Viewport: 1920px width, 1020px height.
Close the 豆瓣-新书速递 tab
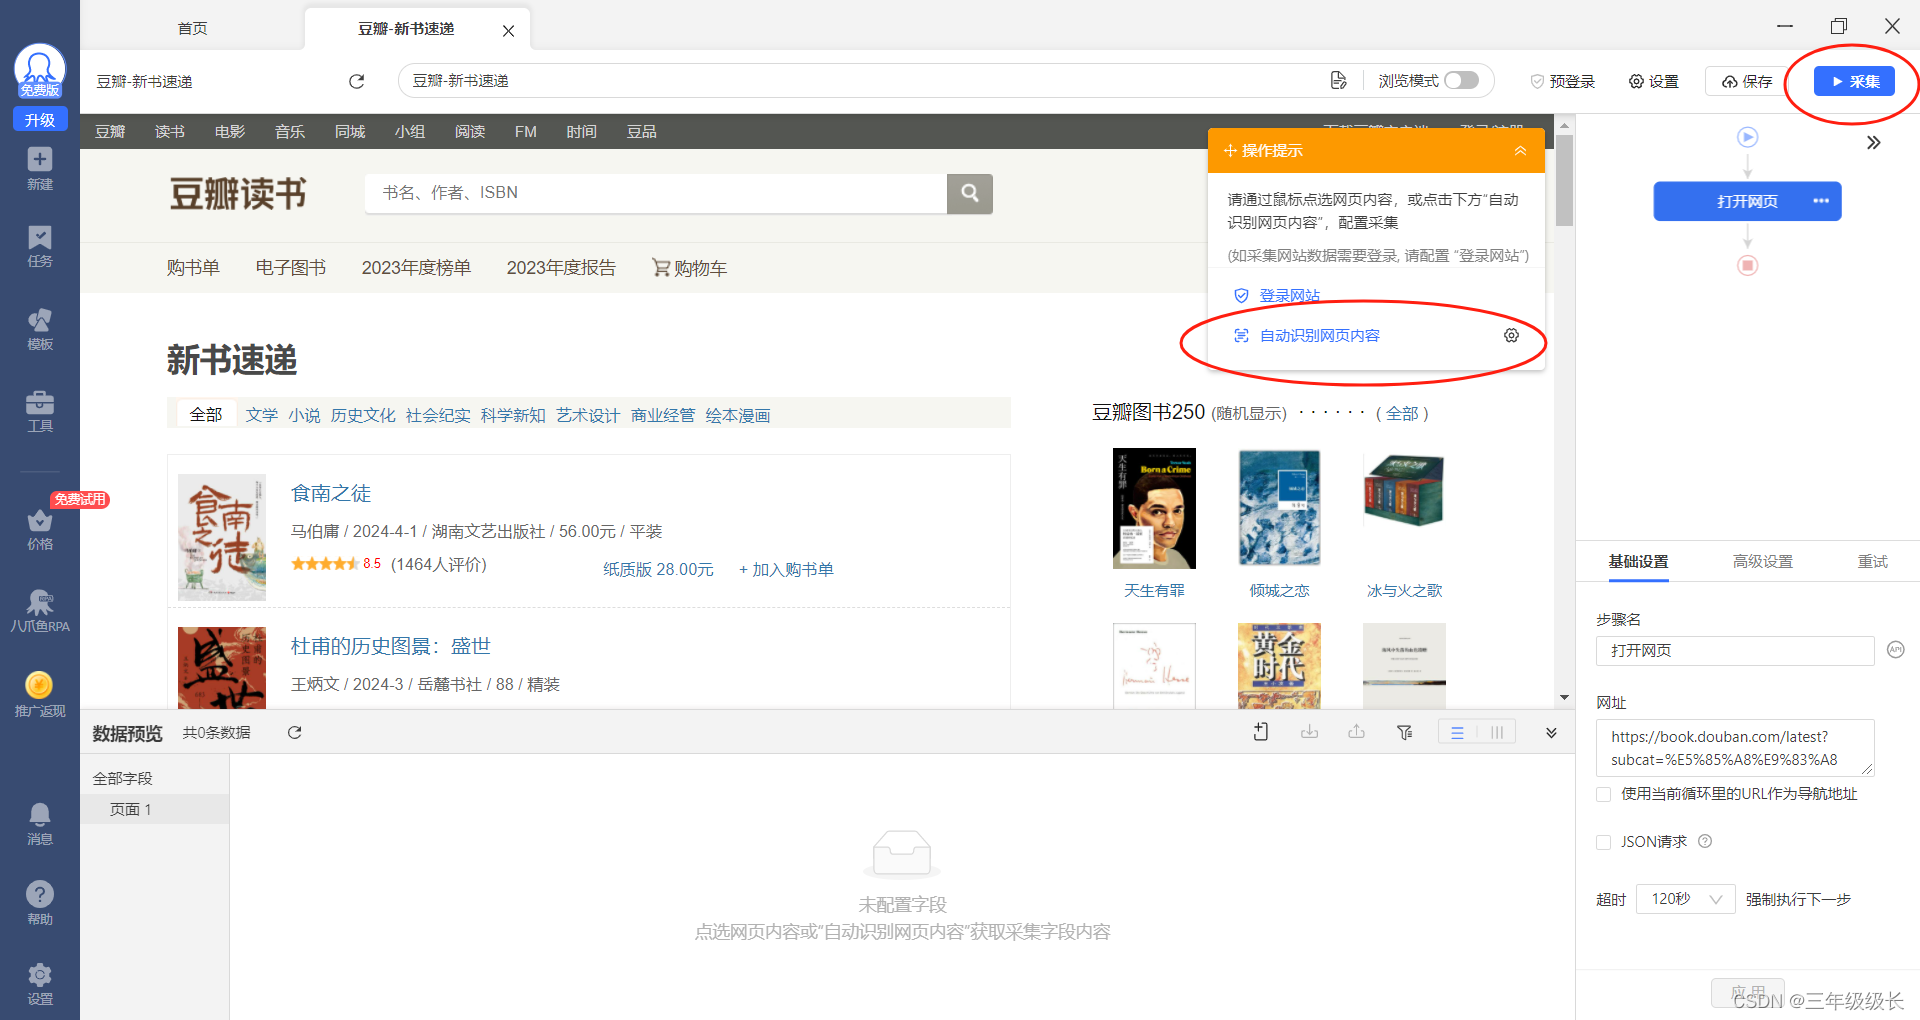tap(508, 30)
